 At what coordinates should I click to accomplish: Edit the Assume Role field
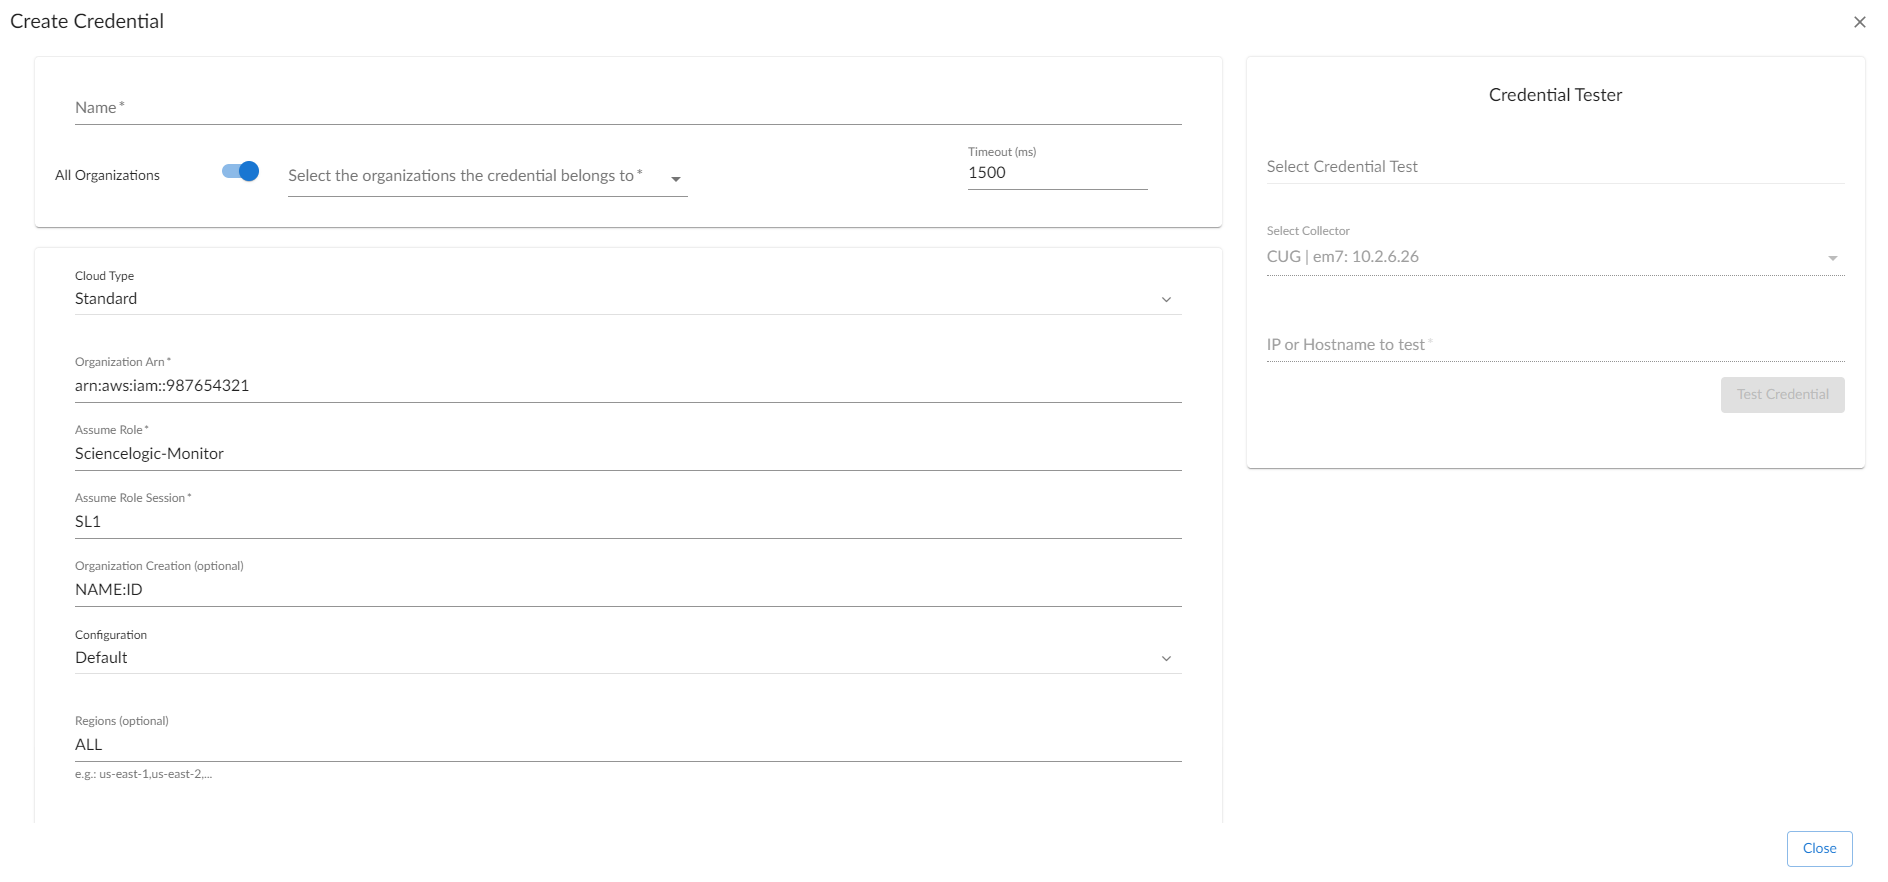(627, 454)
